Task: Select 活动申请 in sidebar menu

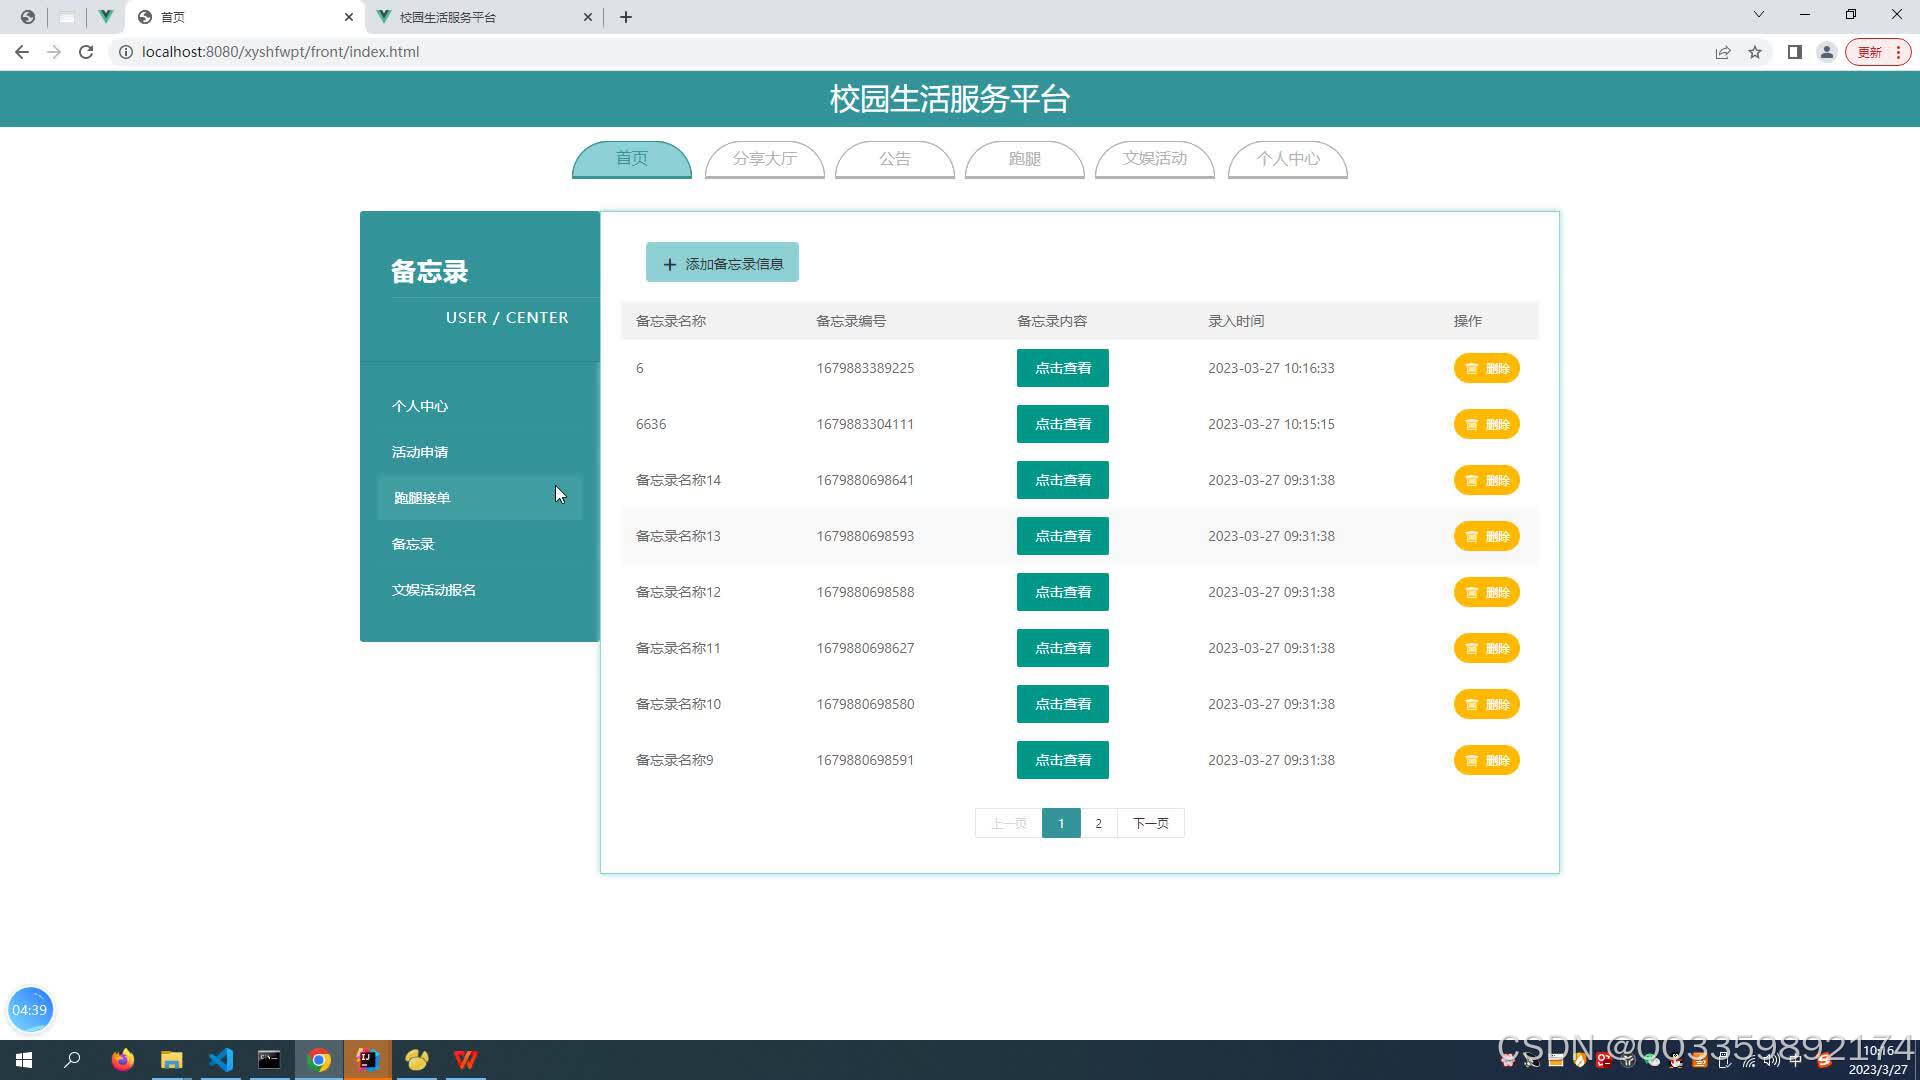Action: (x=480, y=452)
